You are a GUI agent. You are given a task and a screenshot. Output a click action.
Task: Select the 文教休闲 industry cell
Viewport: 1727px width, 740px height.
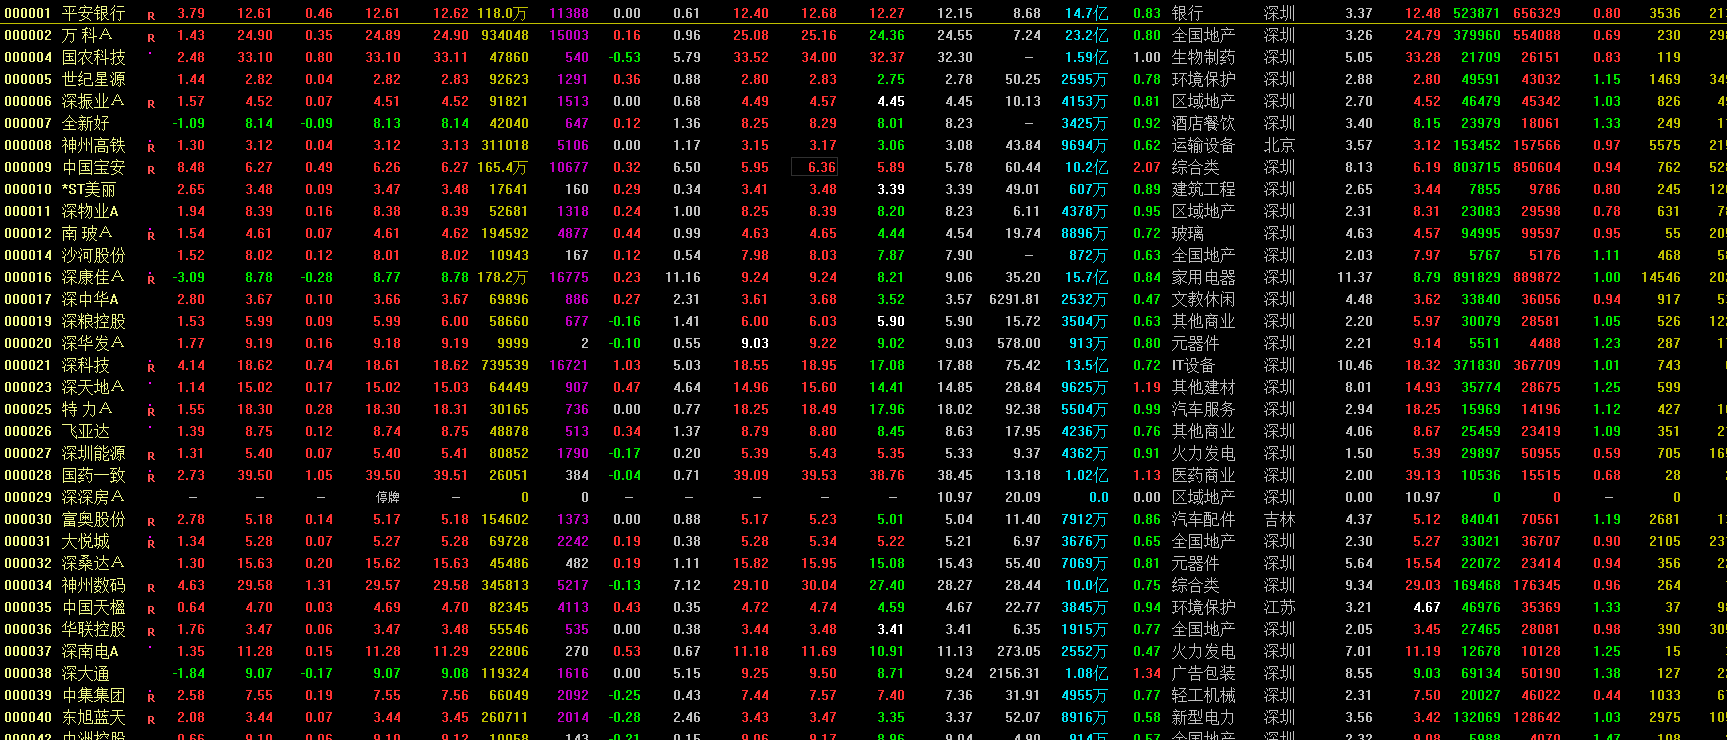[x=1203, y=299]
